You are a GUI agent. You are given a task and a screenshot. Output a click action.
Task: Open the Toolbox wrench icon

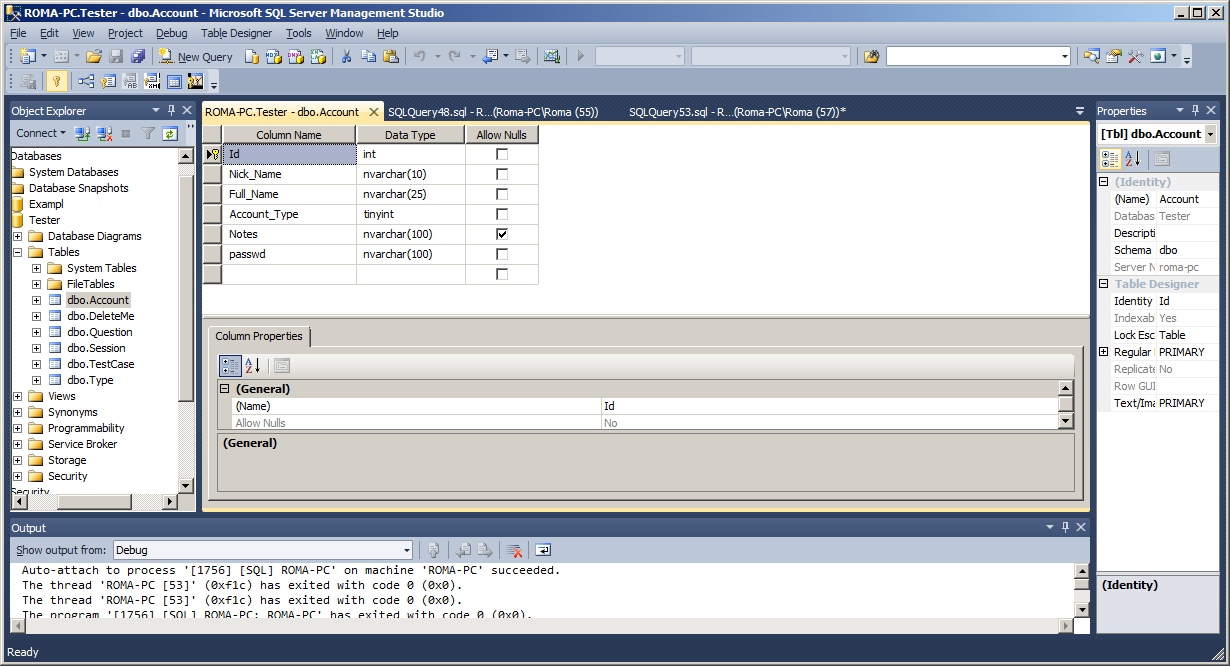(x=1135, y=57)
